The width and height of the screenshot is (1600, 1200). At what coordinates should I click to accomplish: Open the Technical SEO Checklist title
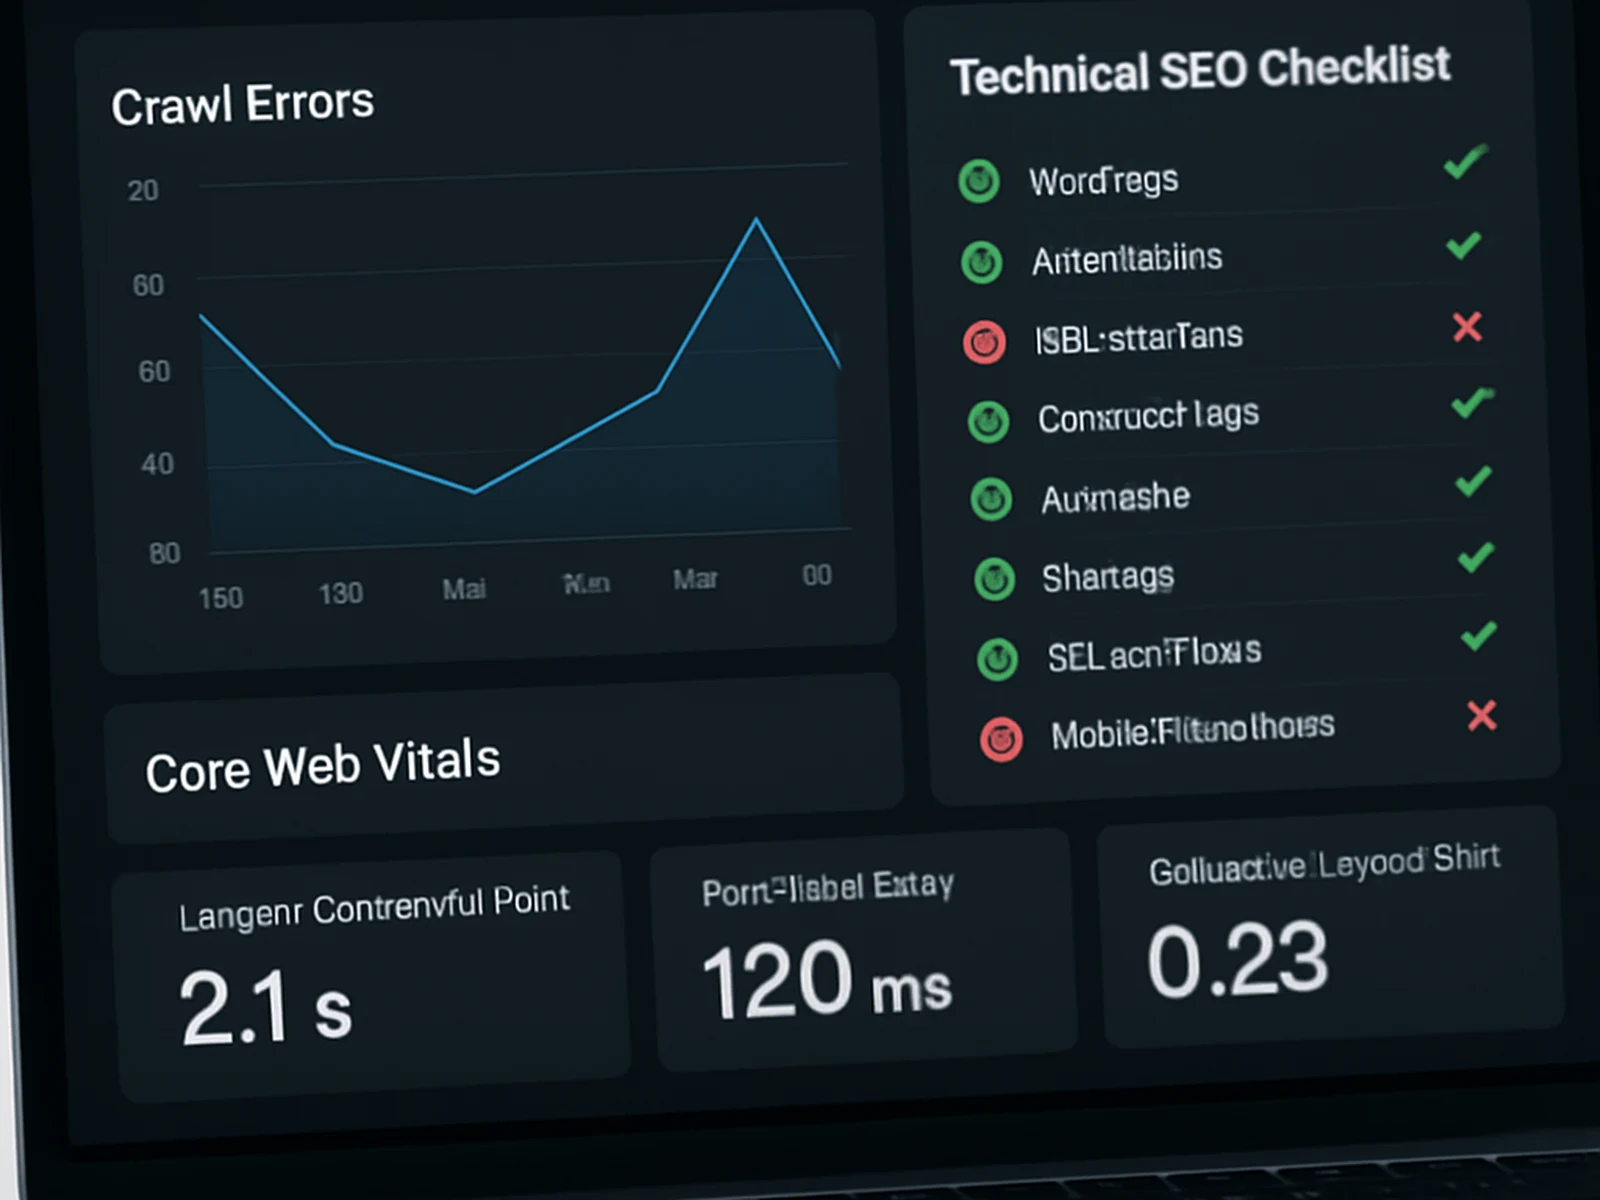[x=1200, y=68]
